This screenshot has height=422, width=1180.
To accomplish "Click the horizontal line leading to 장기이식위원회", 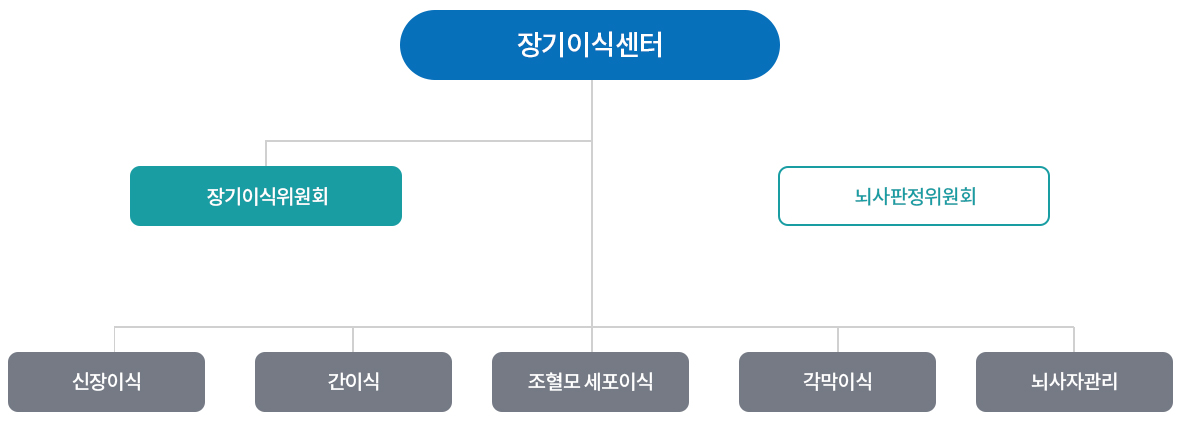I will [428, 141].
